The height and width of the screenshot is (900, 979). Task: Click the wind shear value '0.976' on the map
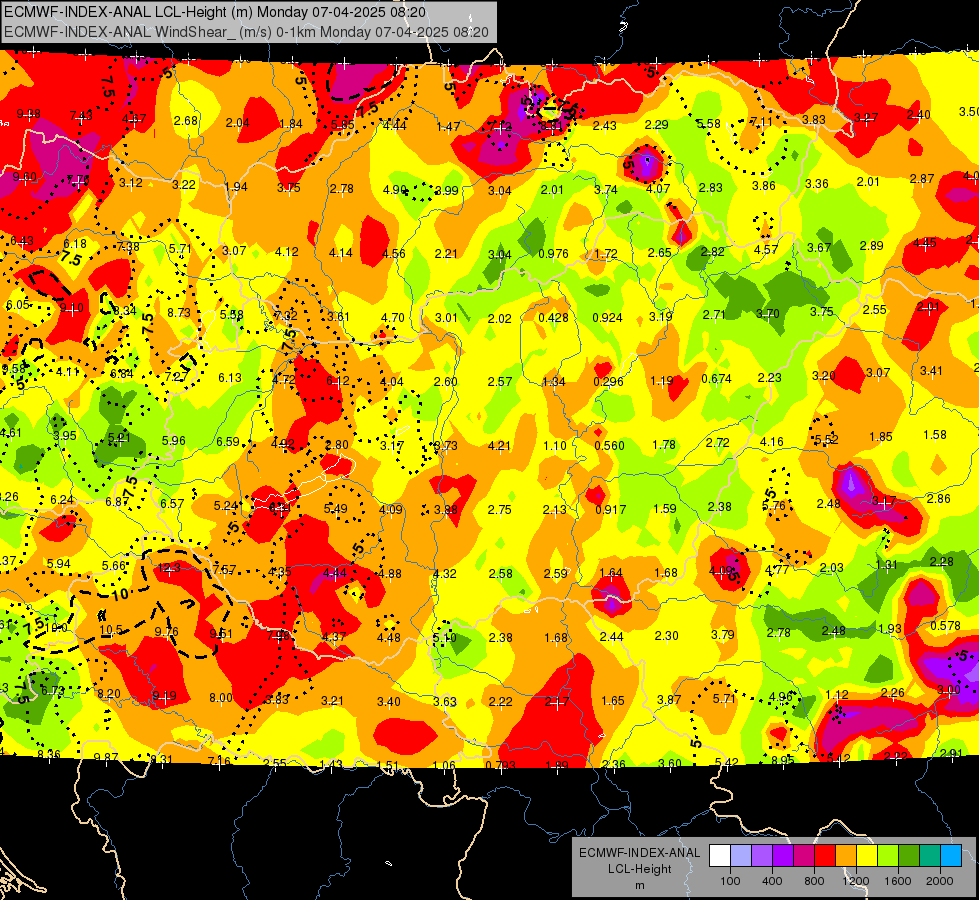(x=553, y=254)
